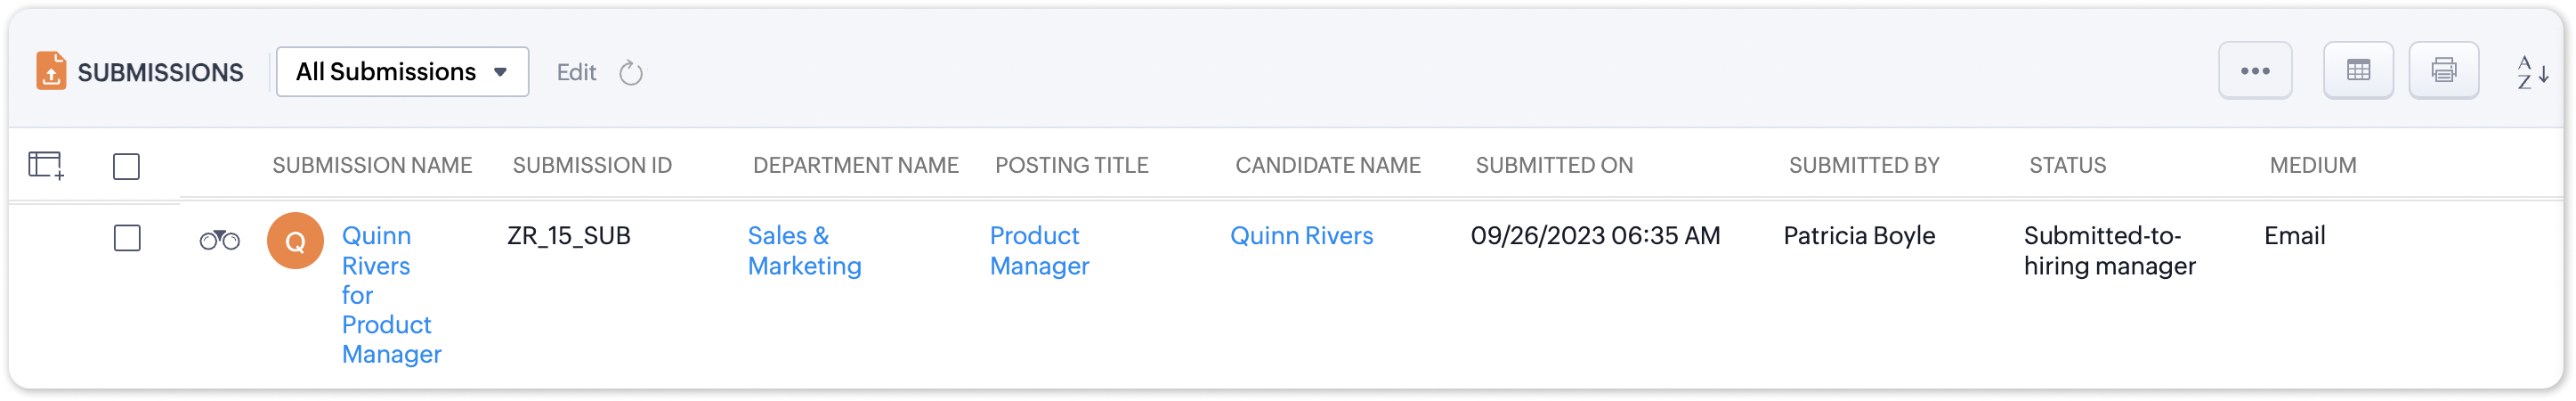This screenshot has height=401, width=2576.
Task: Click the Status column header
Action: [x=2066, y=165]
